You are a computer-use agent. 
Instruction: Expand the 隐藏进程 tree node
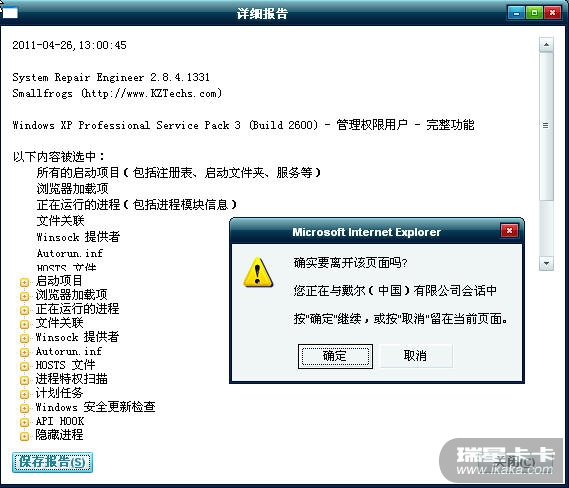[24, 436]
